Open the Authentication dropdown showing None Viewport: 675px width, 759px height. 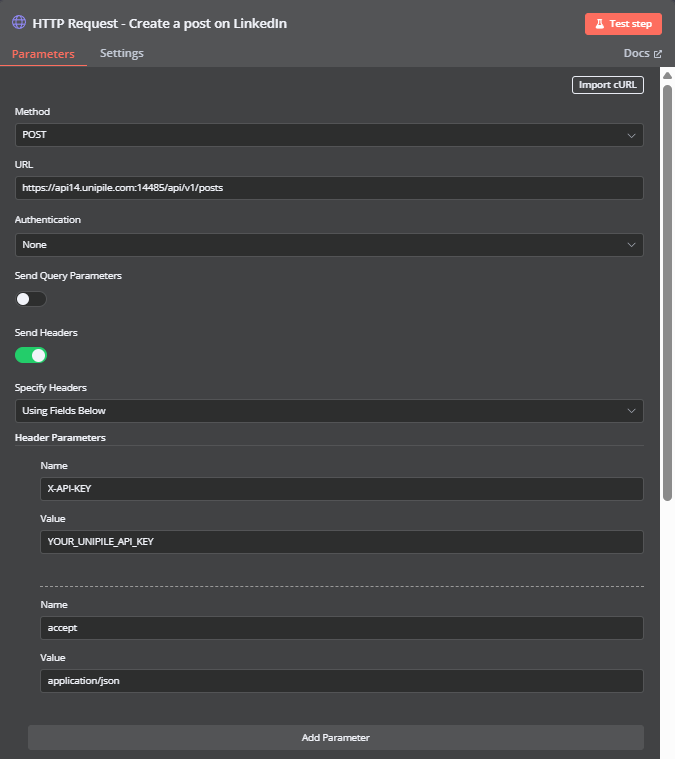coord(329,245)
